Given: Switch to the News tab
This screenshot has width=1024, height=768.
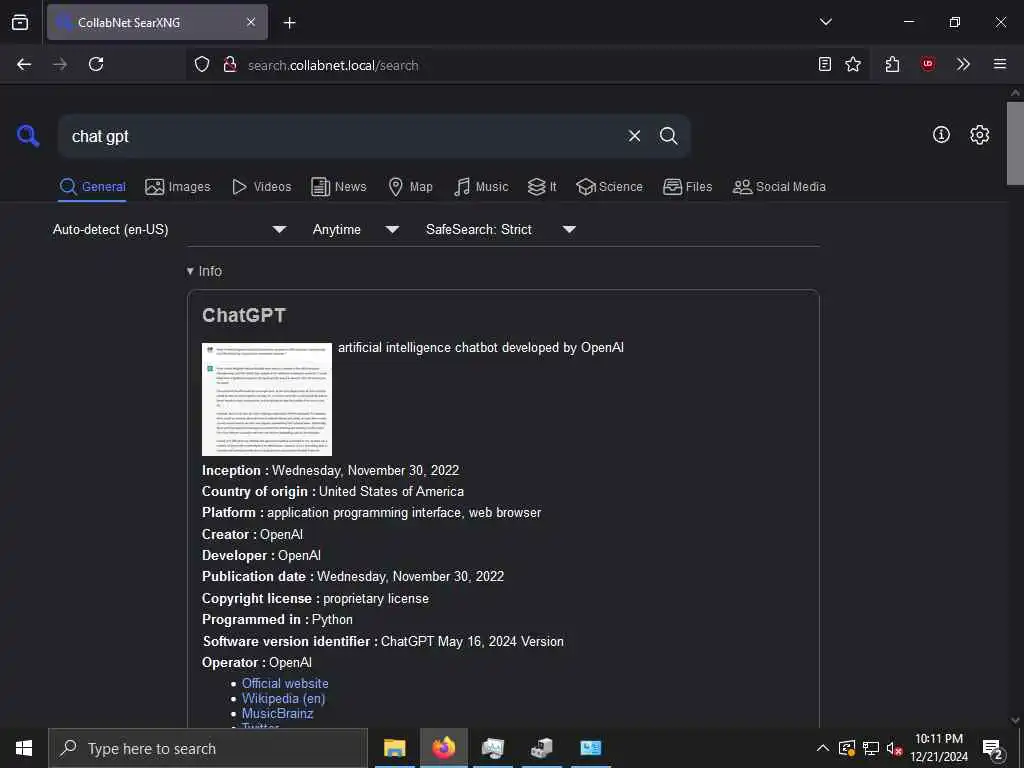Looking at the screenshot, I should pyautogui.click(x=339, y=187).
